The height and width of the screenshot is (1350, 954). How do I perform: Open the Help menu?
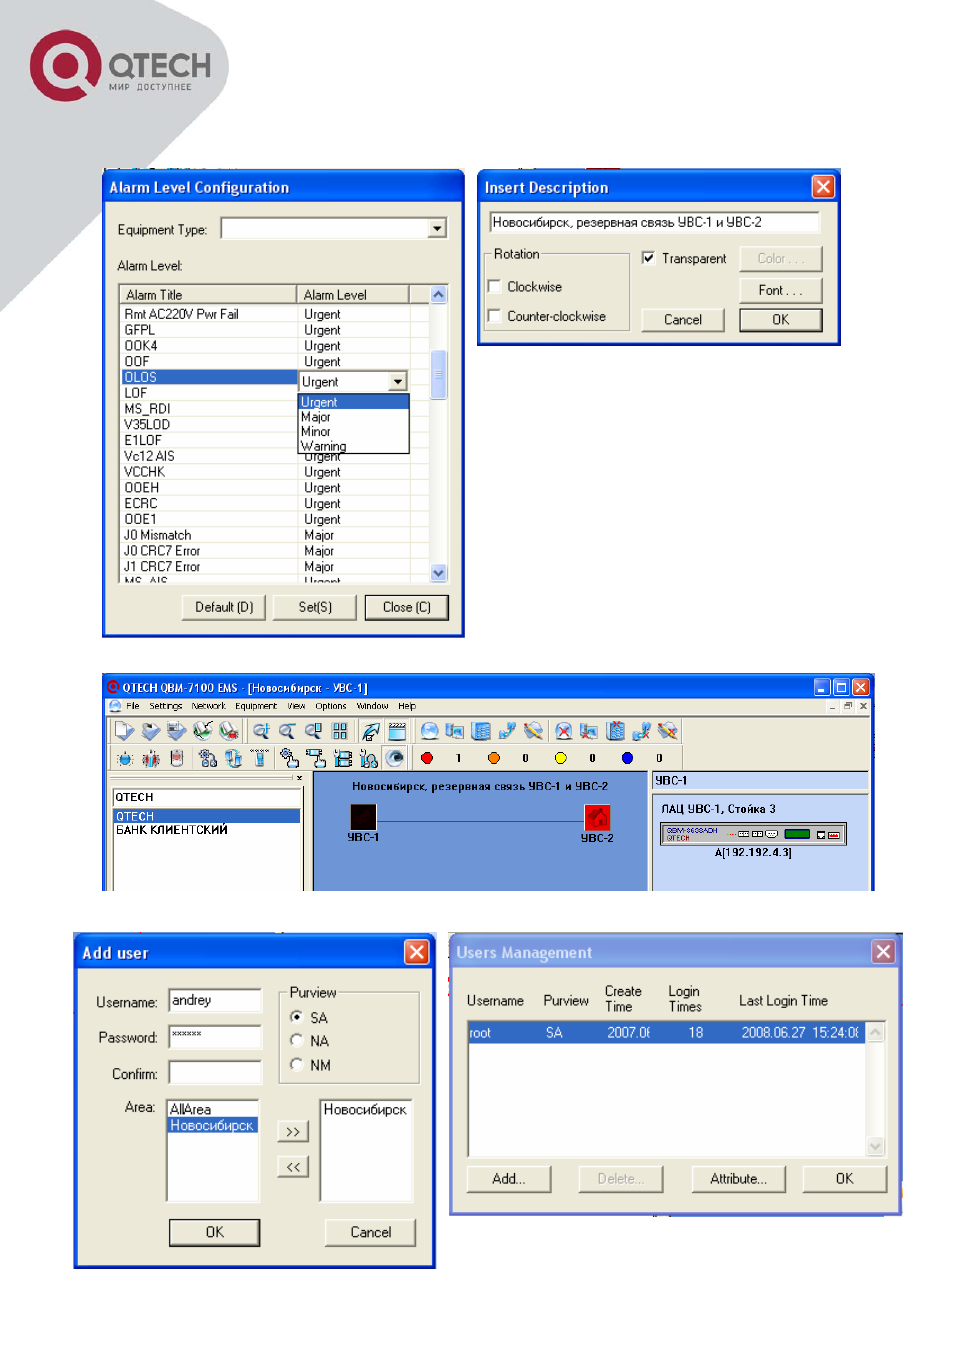(407, 706)
